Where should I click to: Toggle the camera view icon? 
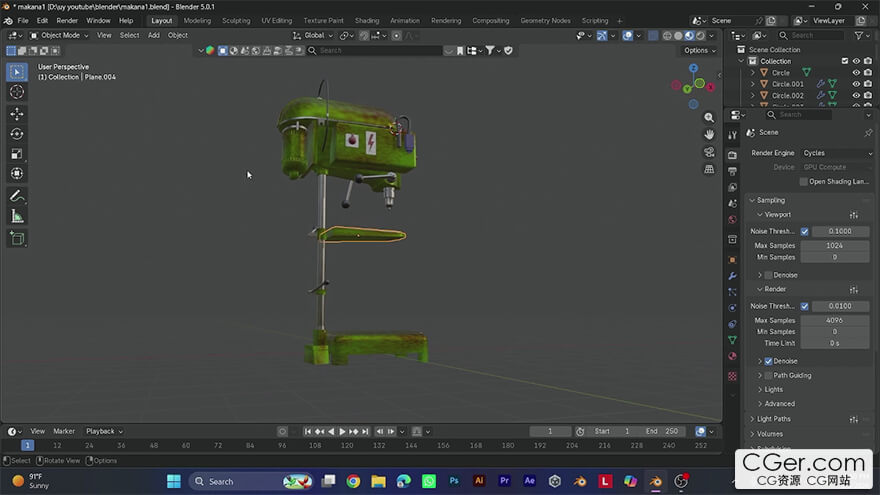click(709, 152)
